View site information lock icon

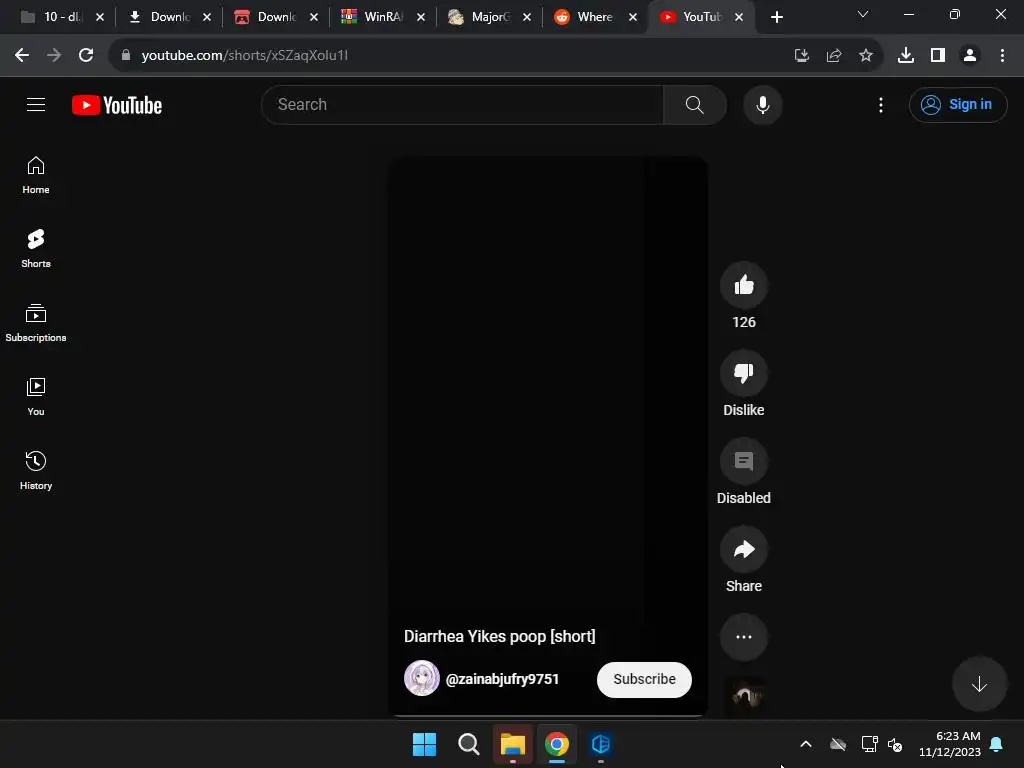(x=126, y=56)
